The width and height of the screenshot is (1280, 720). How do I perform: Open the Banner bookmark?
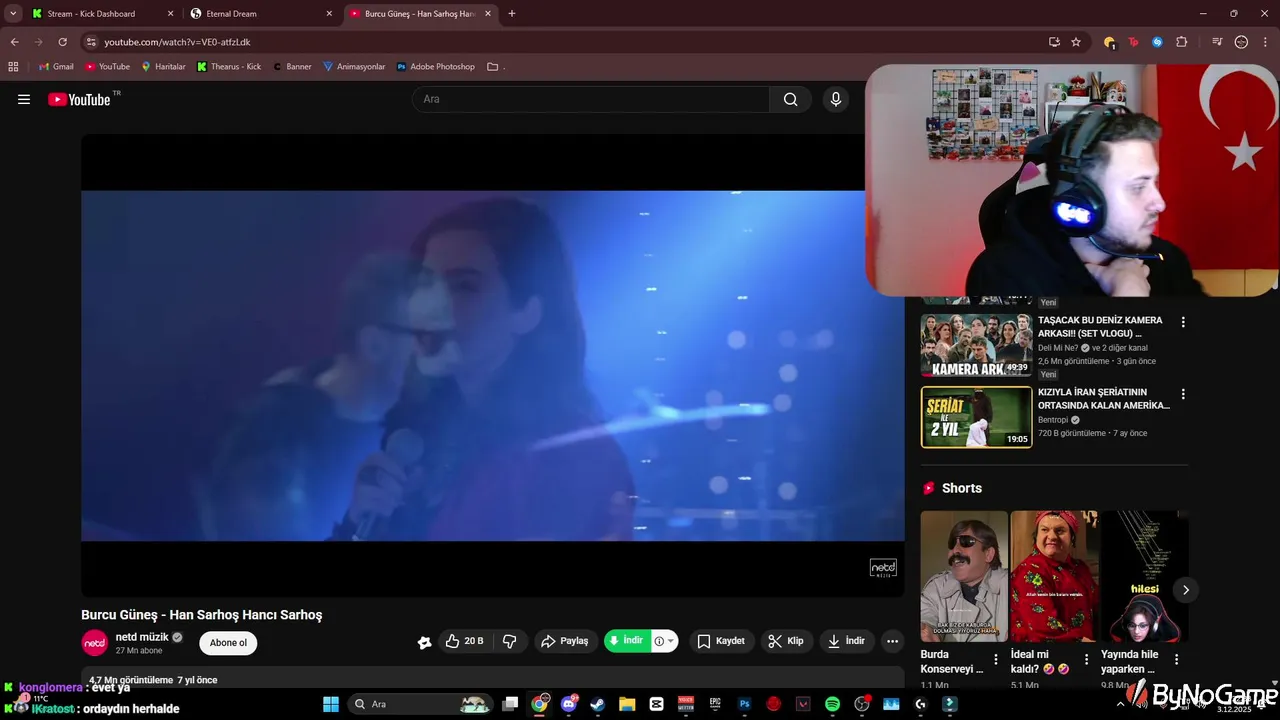292,67
